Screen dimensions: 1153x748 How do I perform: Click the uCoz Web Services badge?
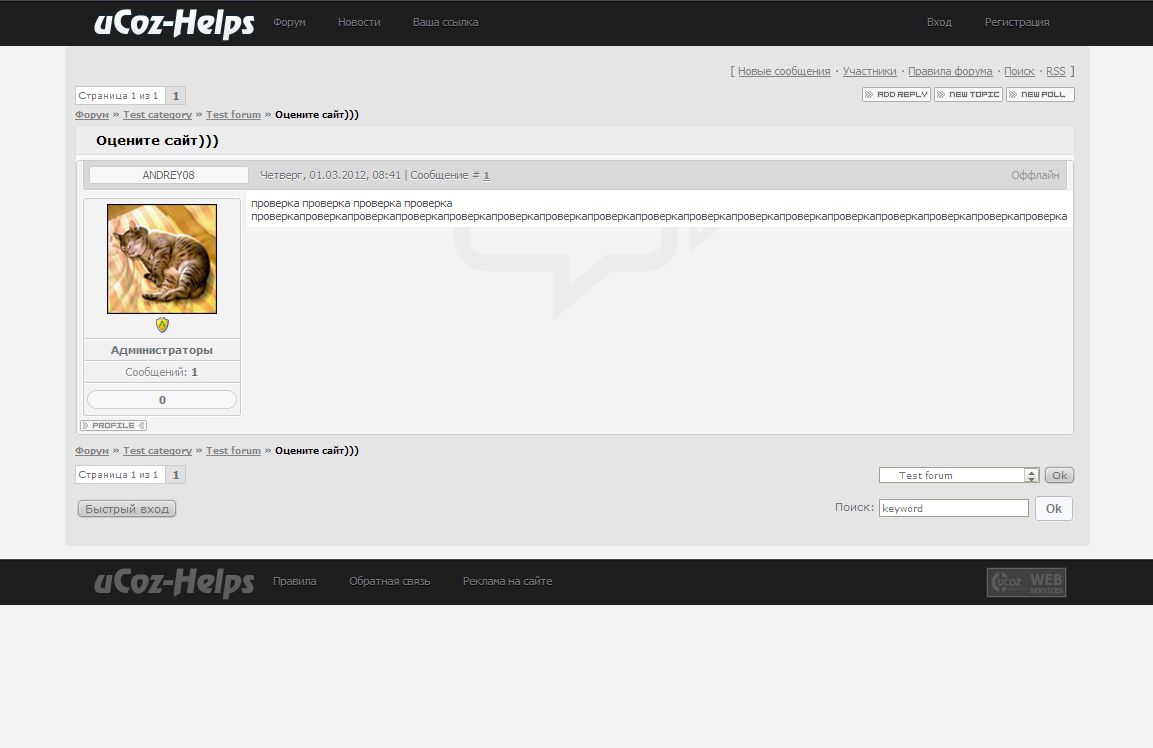[1026, 582]
